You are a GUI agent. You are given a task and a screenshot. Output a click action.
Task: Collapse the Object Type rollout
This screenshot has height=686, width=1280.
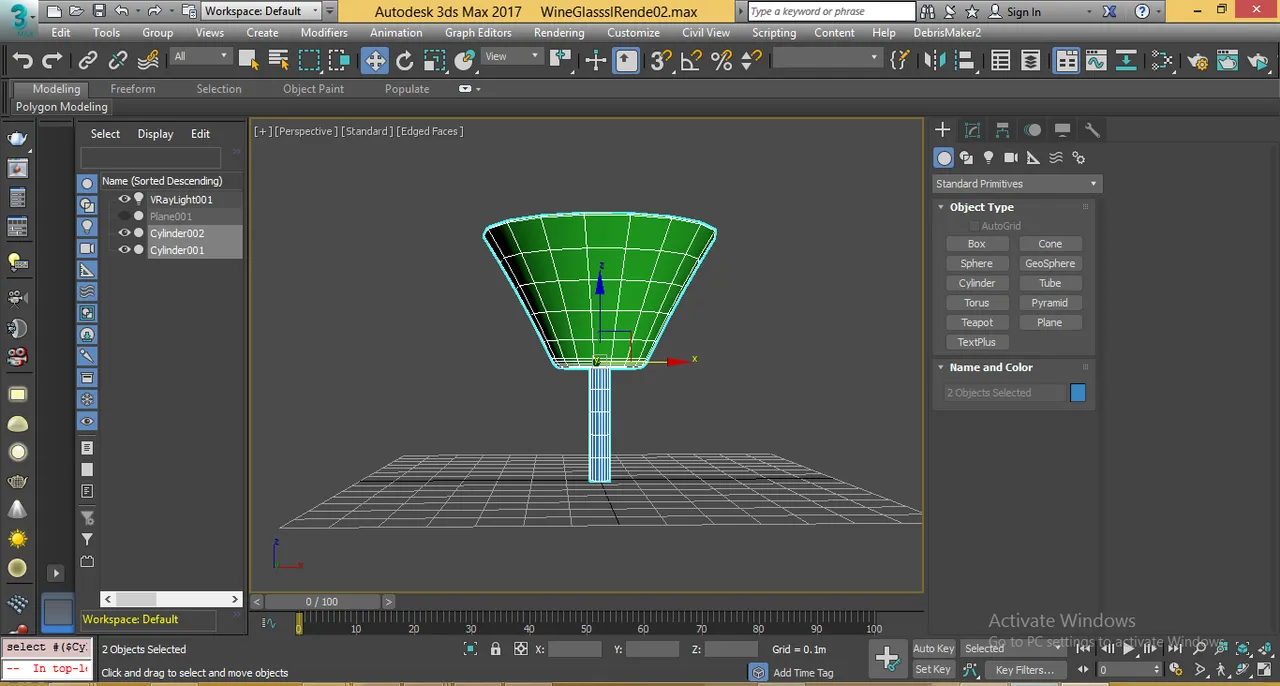pos(941,207)
